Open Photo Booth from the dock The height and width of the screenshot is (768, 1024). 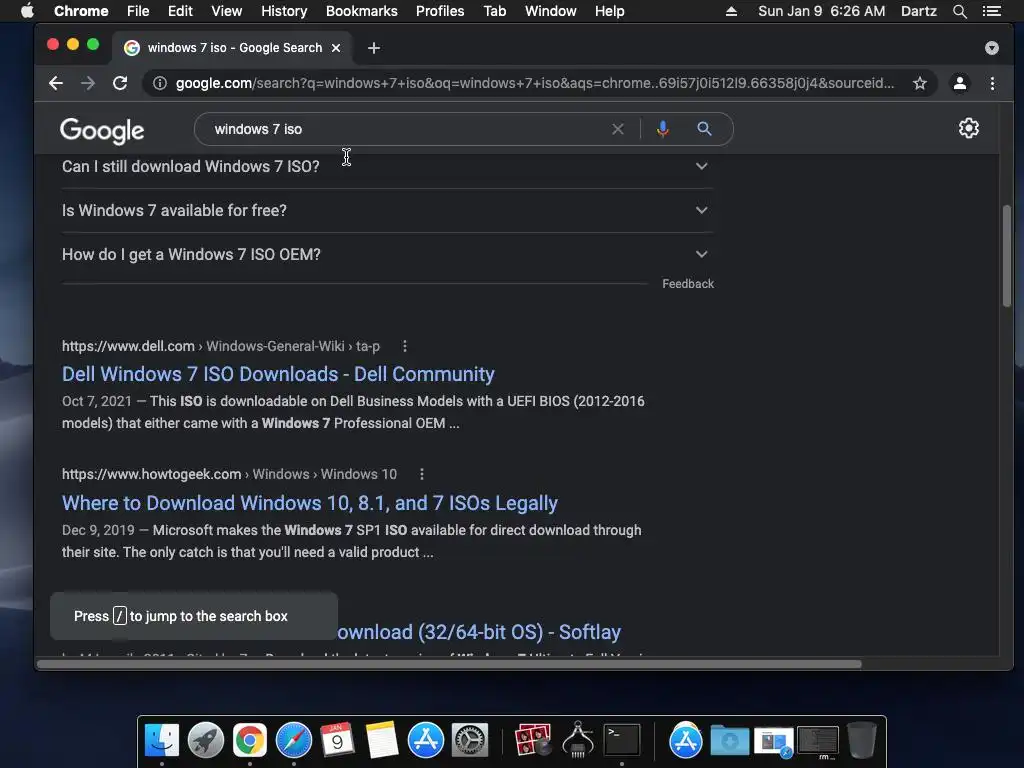click(x=534, y=741)
